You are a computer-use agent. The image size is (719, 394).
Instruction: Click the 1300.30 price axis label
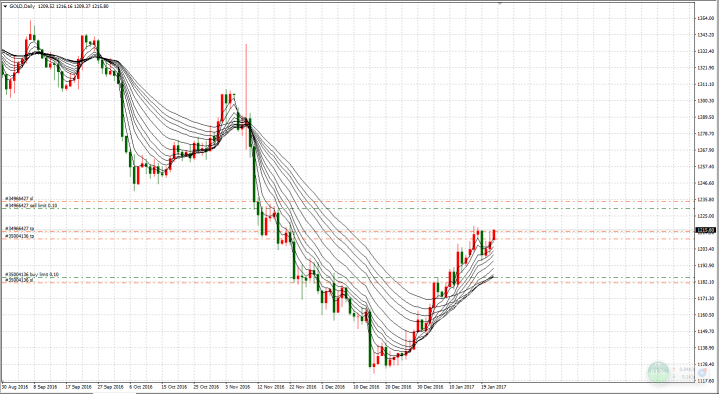706,100
